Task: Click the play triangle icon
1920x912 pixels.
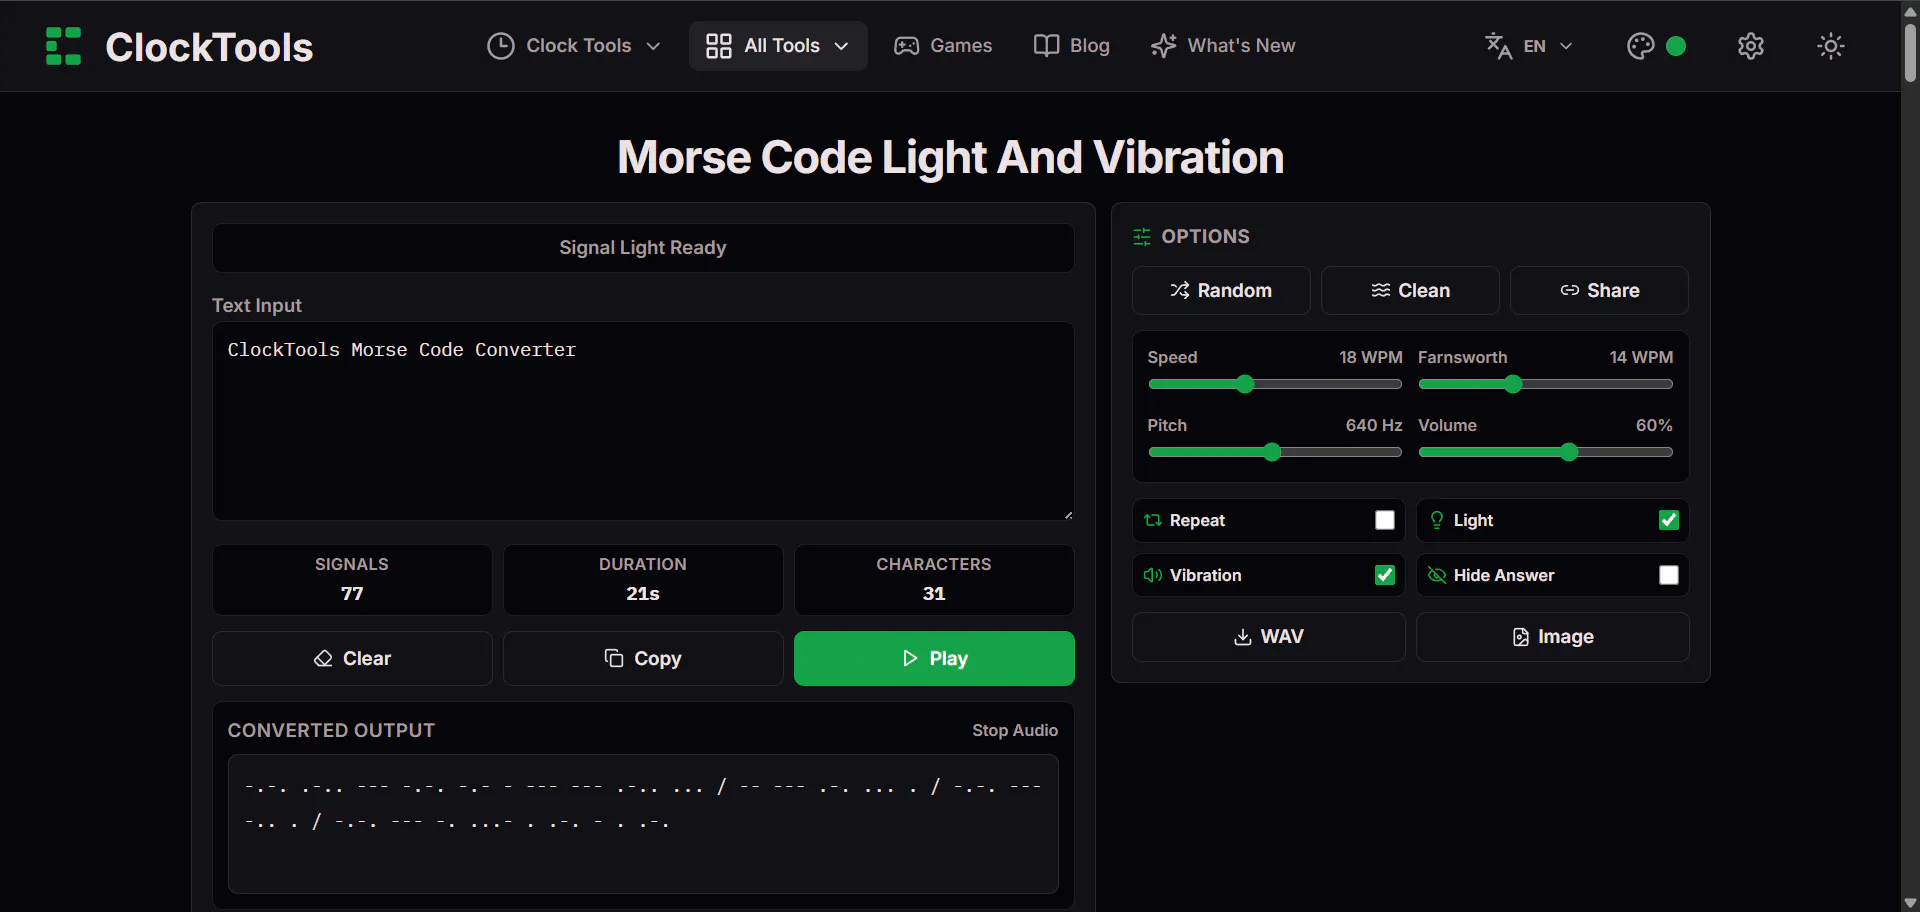Action: click(910, 658)
